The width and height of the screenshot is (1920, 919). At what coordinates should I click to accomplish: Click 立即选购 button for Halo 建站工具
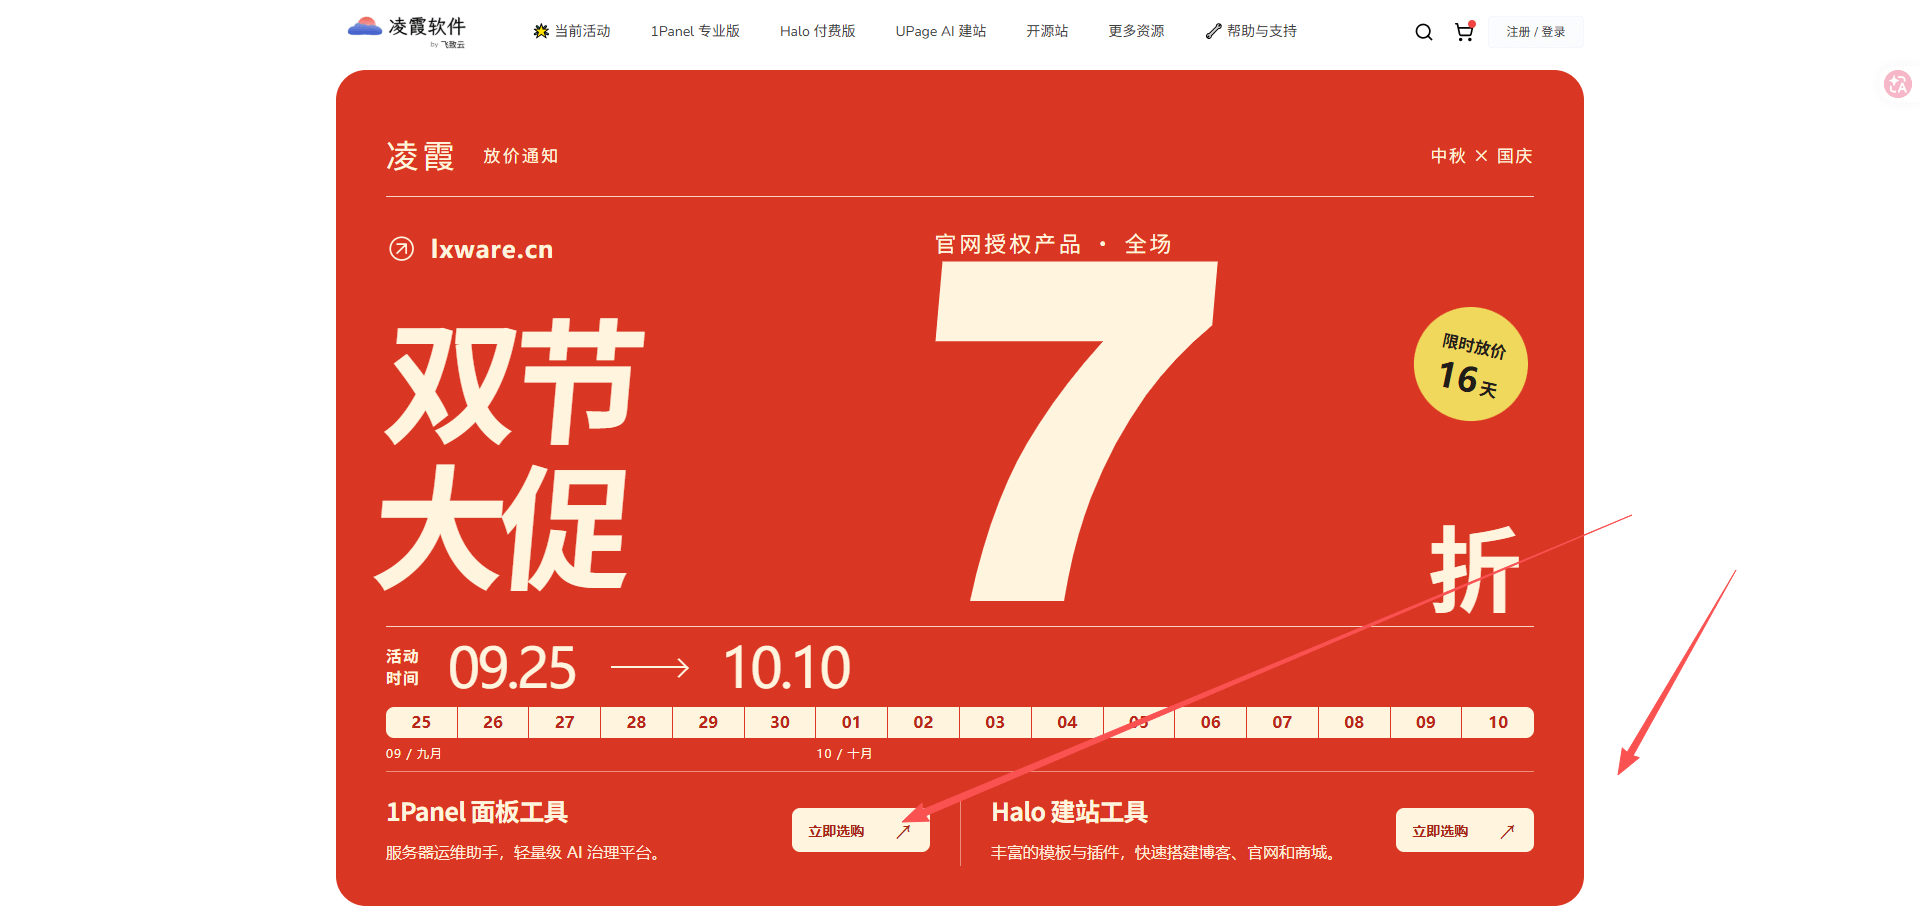(1465, 830)
